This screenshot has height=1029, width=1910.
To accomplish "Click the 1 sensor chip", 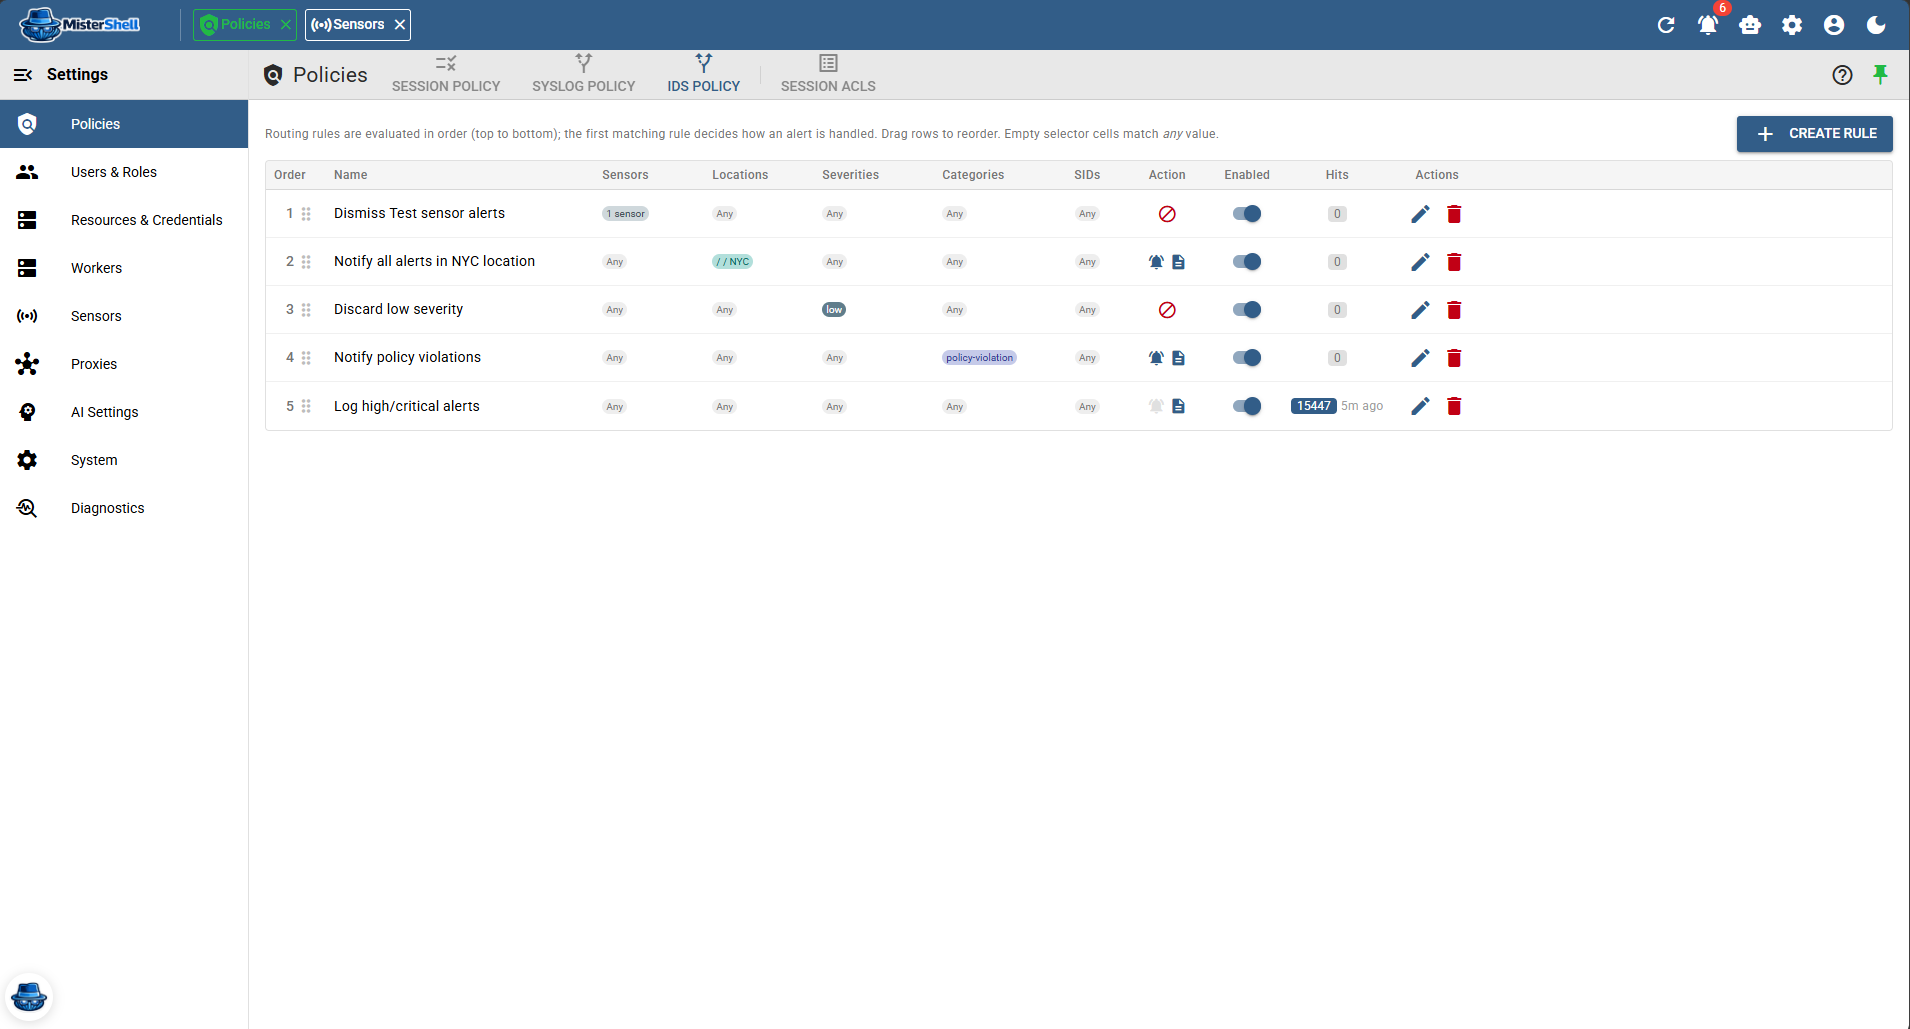I will (x=626, y=214).
